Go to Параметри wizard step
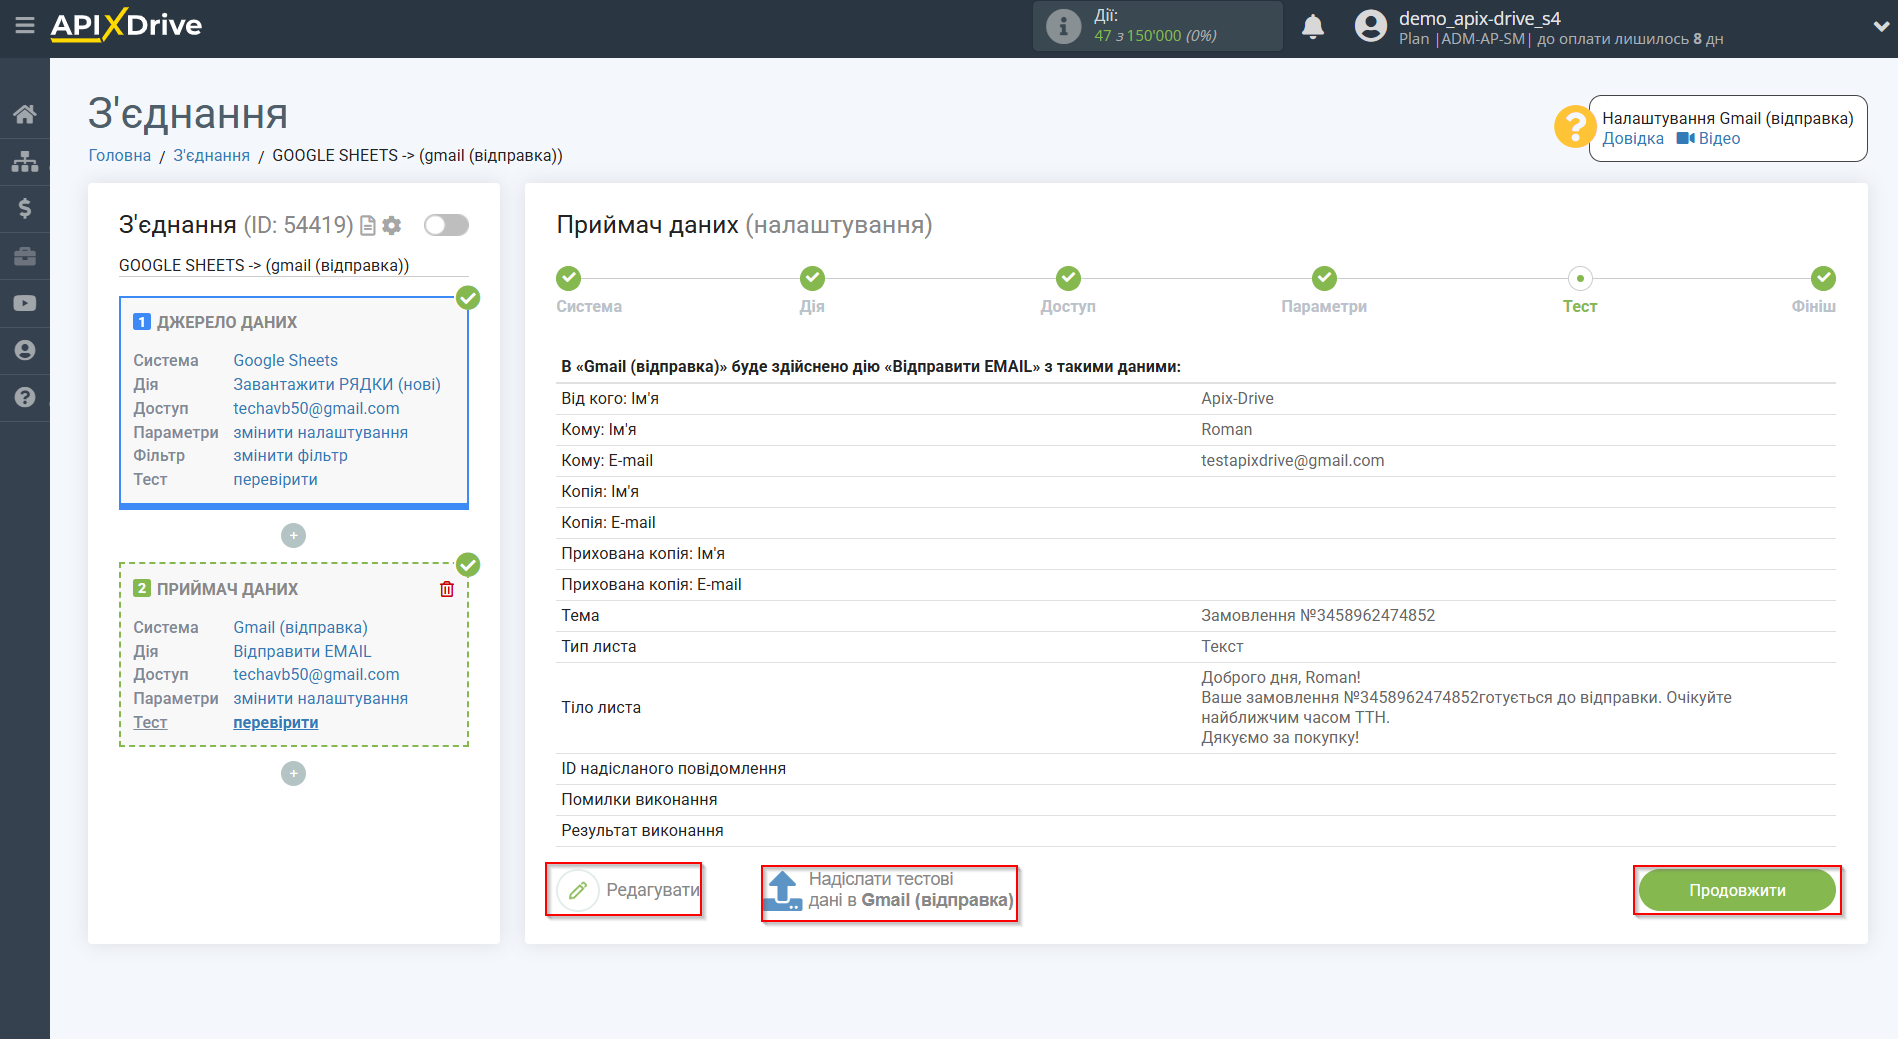 (1324, 278)
